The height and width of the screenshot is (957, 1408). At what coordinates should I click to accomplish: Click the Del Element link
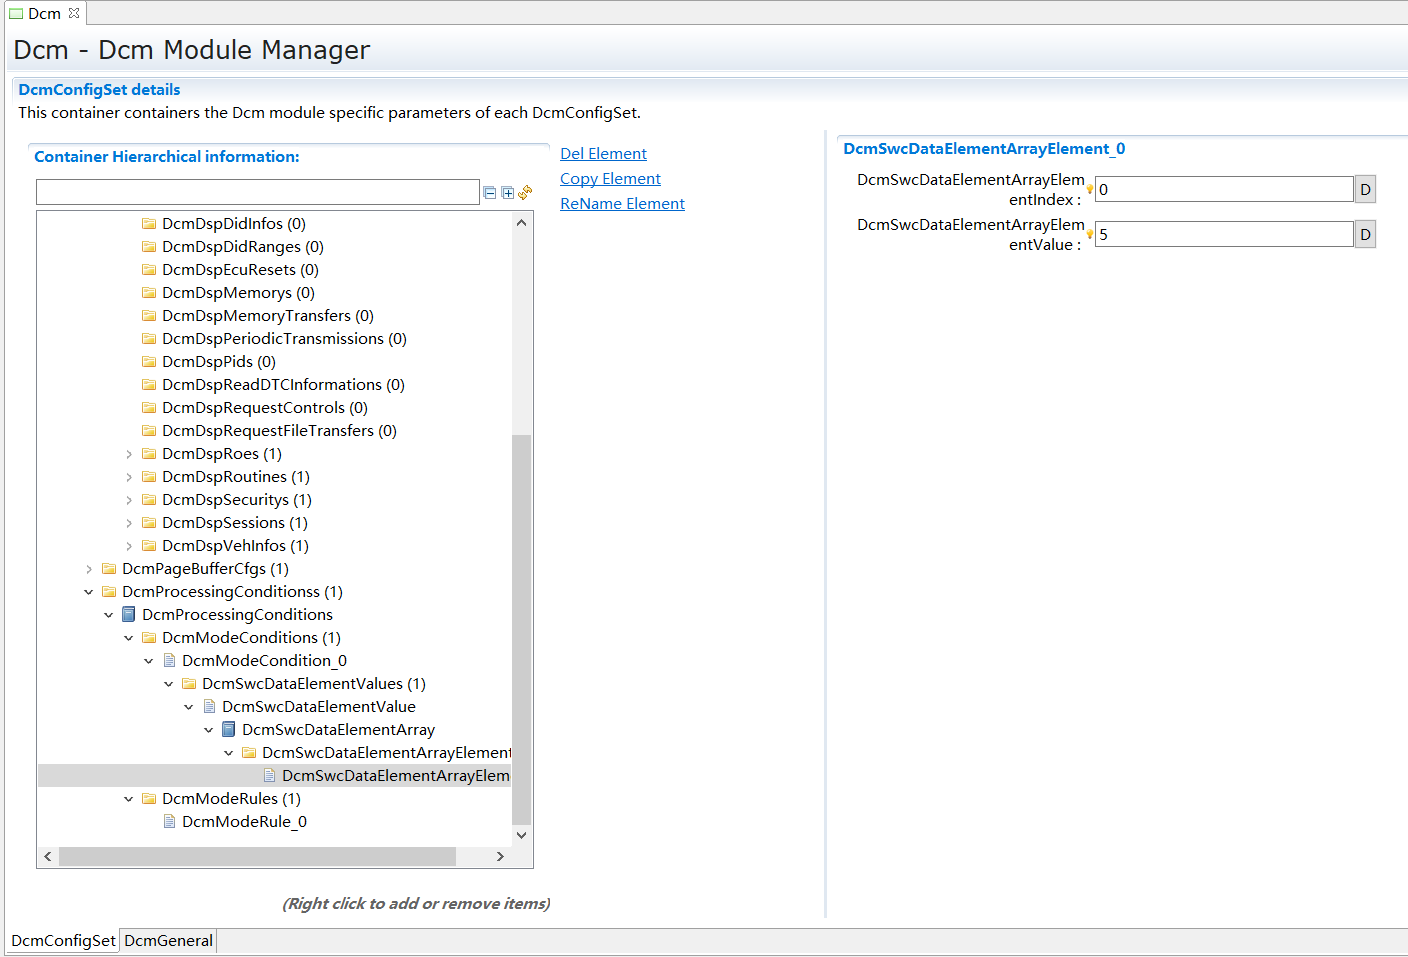[x=603, y=154]
